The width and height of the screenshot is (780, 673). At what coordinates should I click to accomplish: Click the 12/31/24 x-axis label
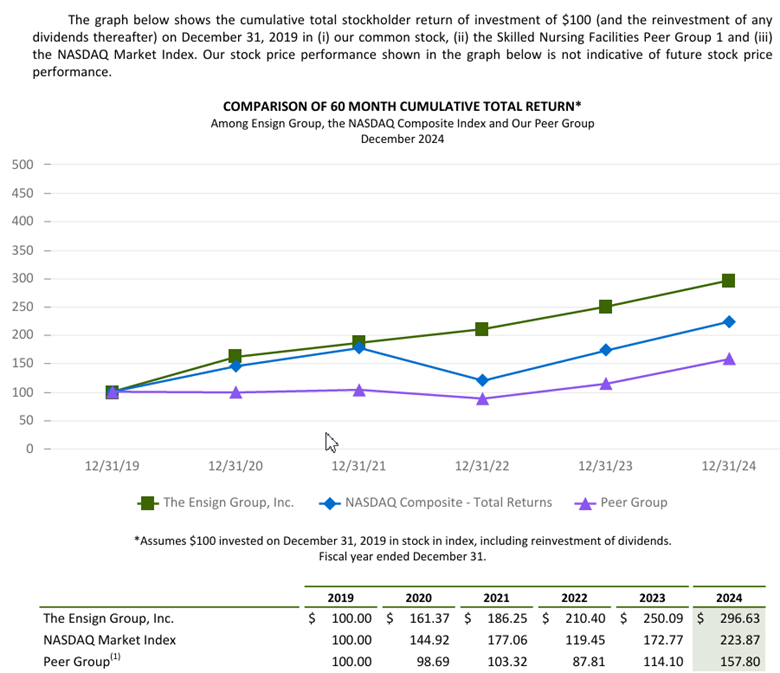(728, 466)
